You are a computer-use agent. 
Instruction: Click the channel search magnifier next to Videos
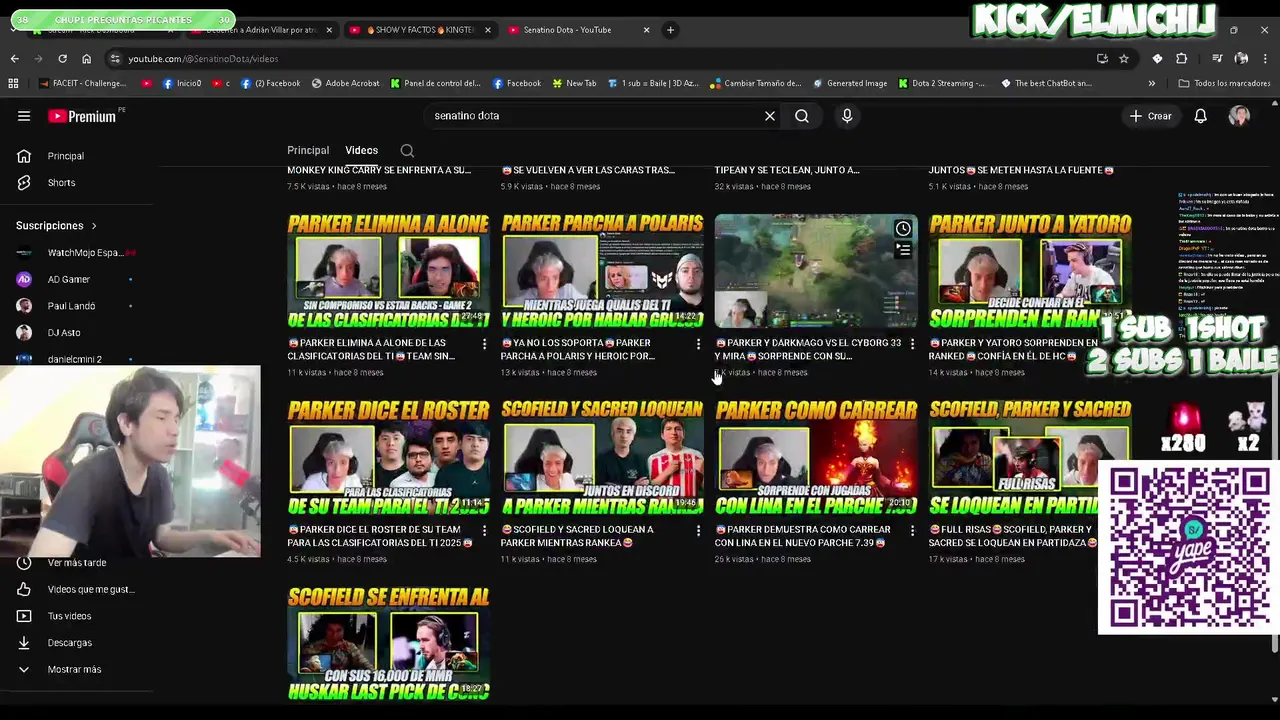[407, 151]
